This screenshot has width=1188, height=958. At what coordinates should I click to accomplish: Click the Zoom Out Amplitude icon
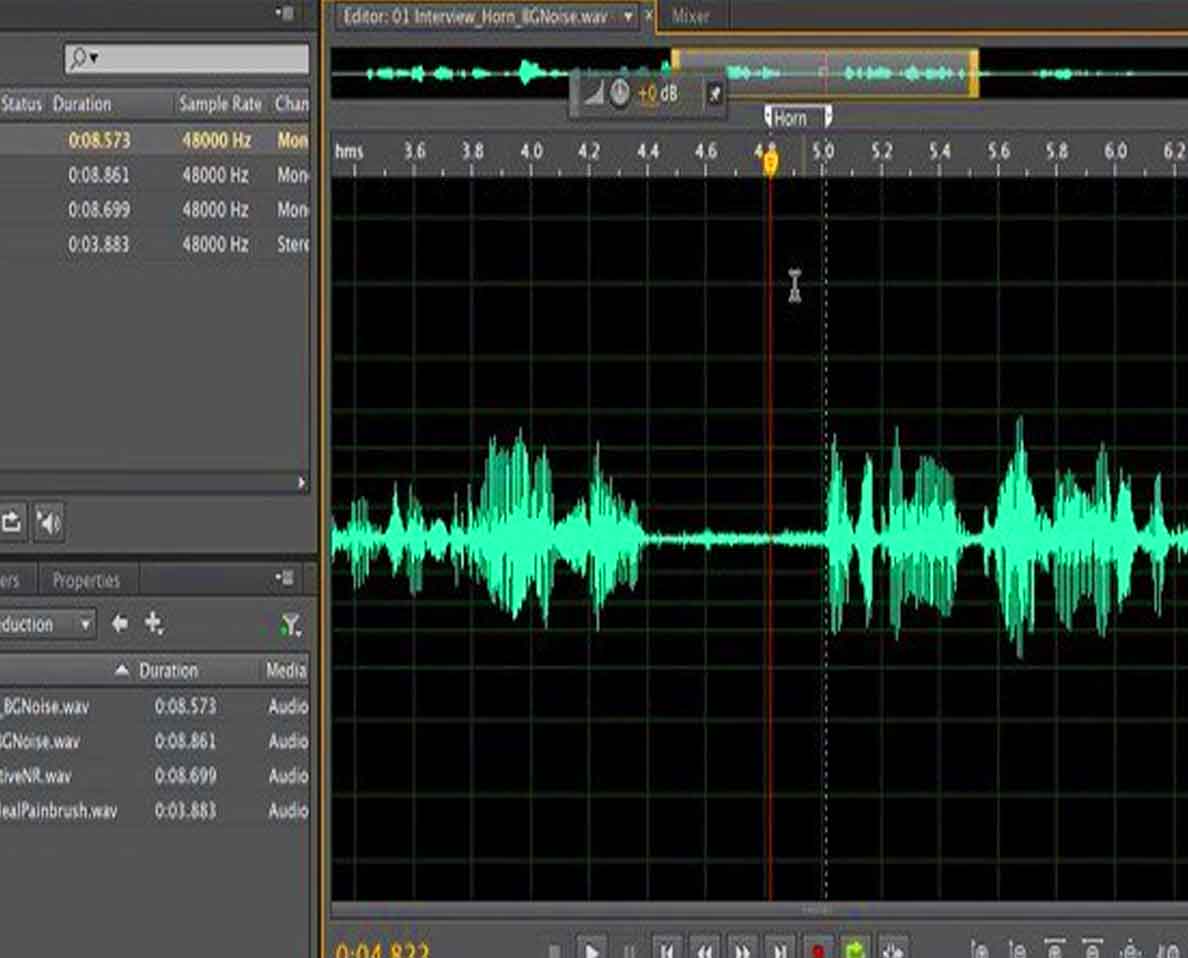[x=1018, y=950]
